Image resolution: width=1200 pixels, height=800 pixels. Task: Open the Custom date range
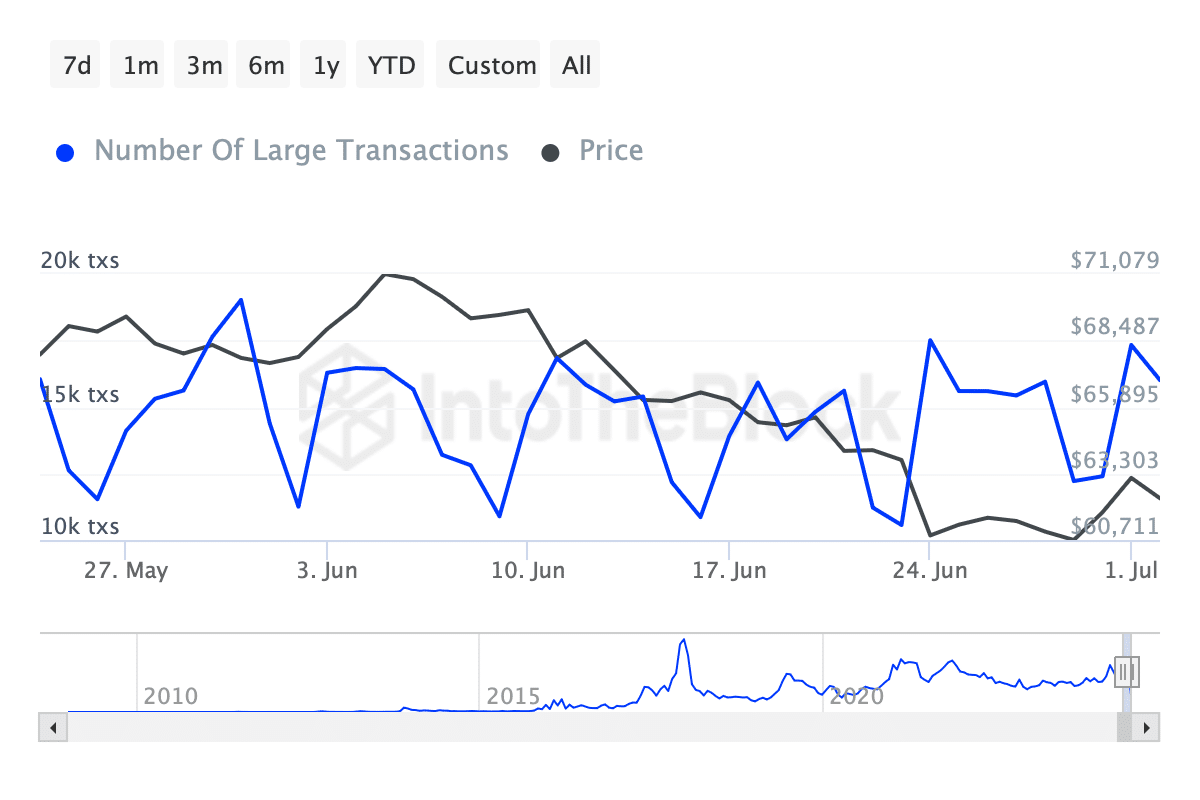[x=492, y=66]
